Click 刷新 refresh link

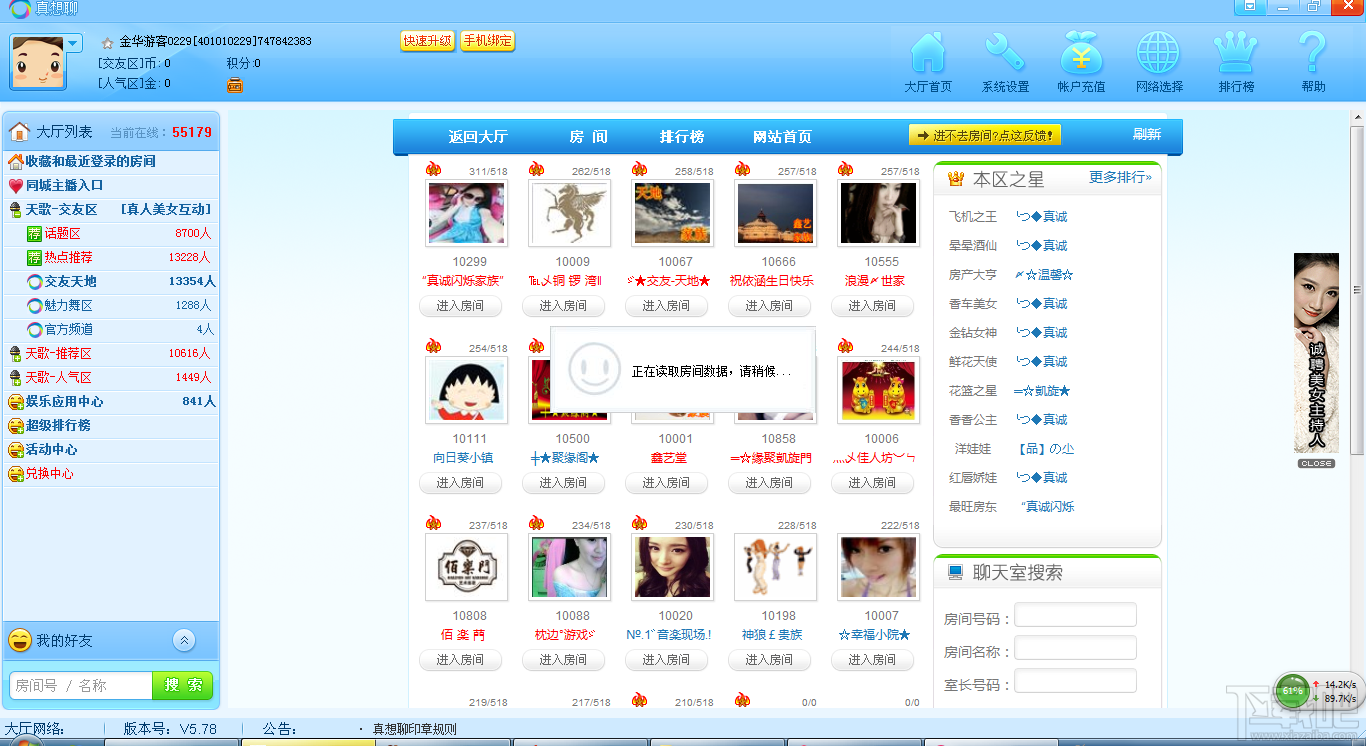(x=1147, y=134)
